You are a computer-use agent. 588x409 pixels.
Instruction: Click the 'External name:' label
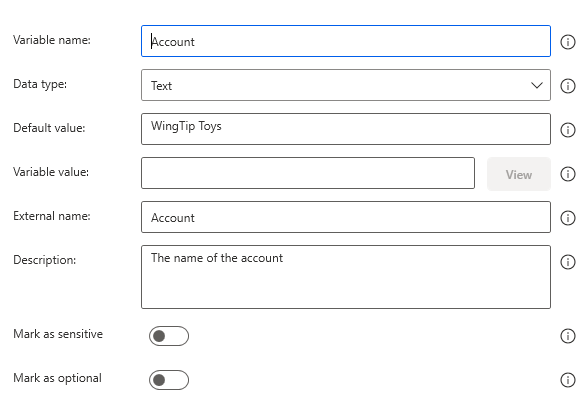52,216
